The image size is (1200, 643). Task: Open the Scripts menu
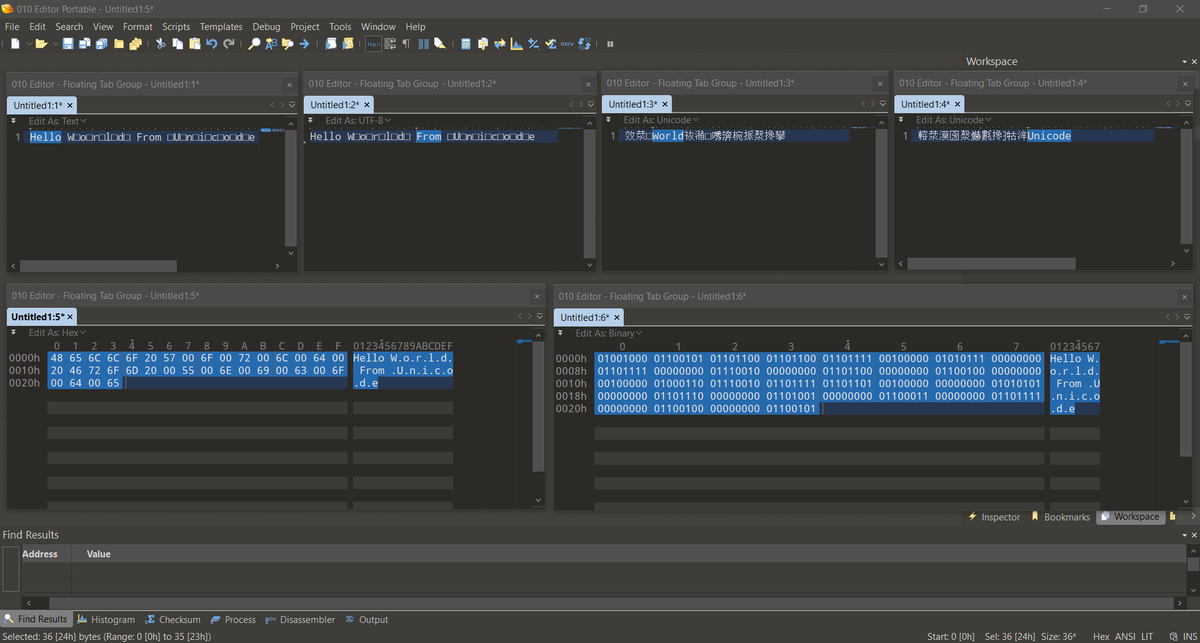(x=176, y=26)
